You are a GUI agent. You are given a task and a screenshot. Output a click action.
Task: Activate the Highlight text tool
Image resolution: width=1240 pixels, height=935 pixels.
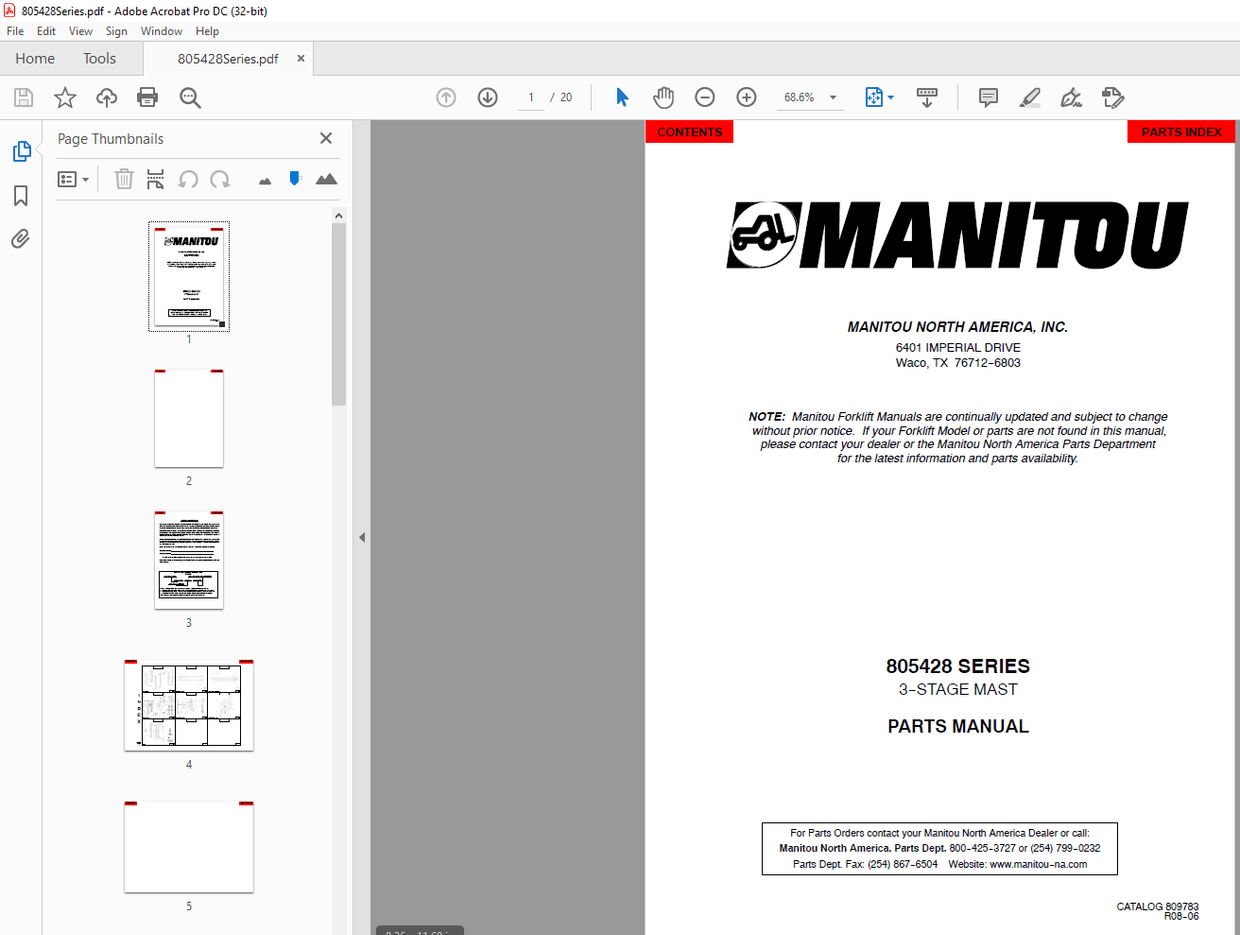[1029, 97]
